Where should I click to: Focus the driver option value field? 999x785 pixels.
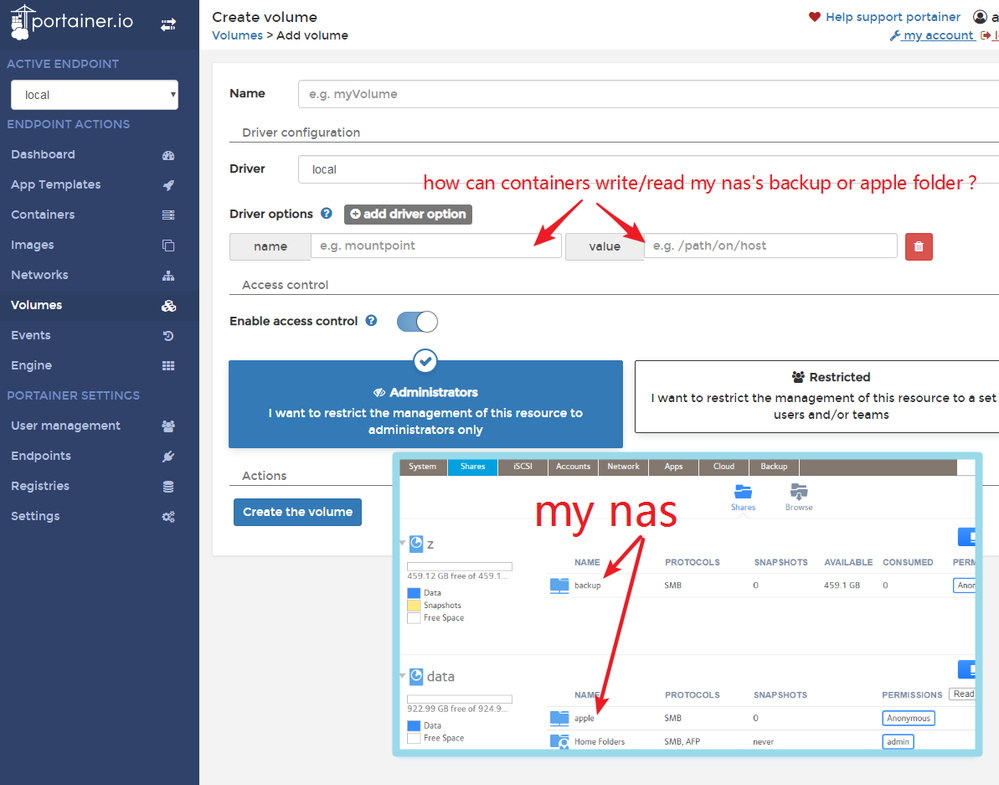click(771, 246)
